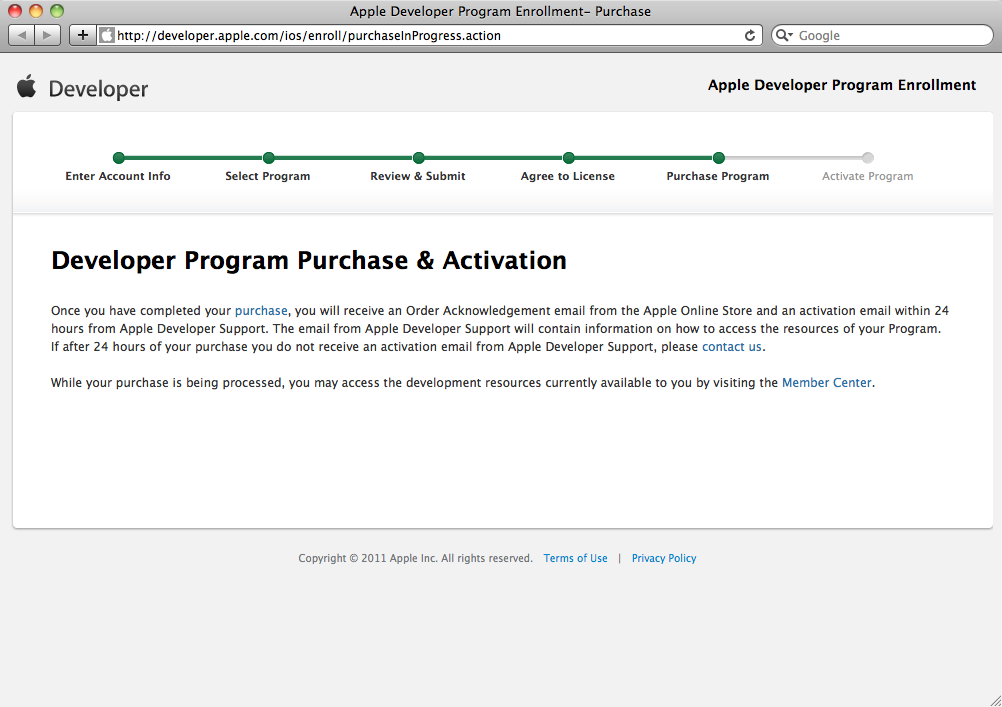Click the Select Program label
This screenshot has width=1002, height=707.
click(267, 176)
